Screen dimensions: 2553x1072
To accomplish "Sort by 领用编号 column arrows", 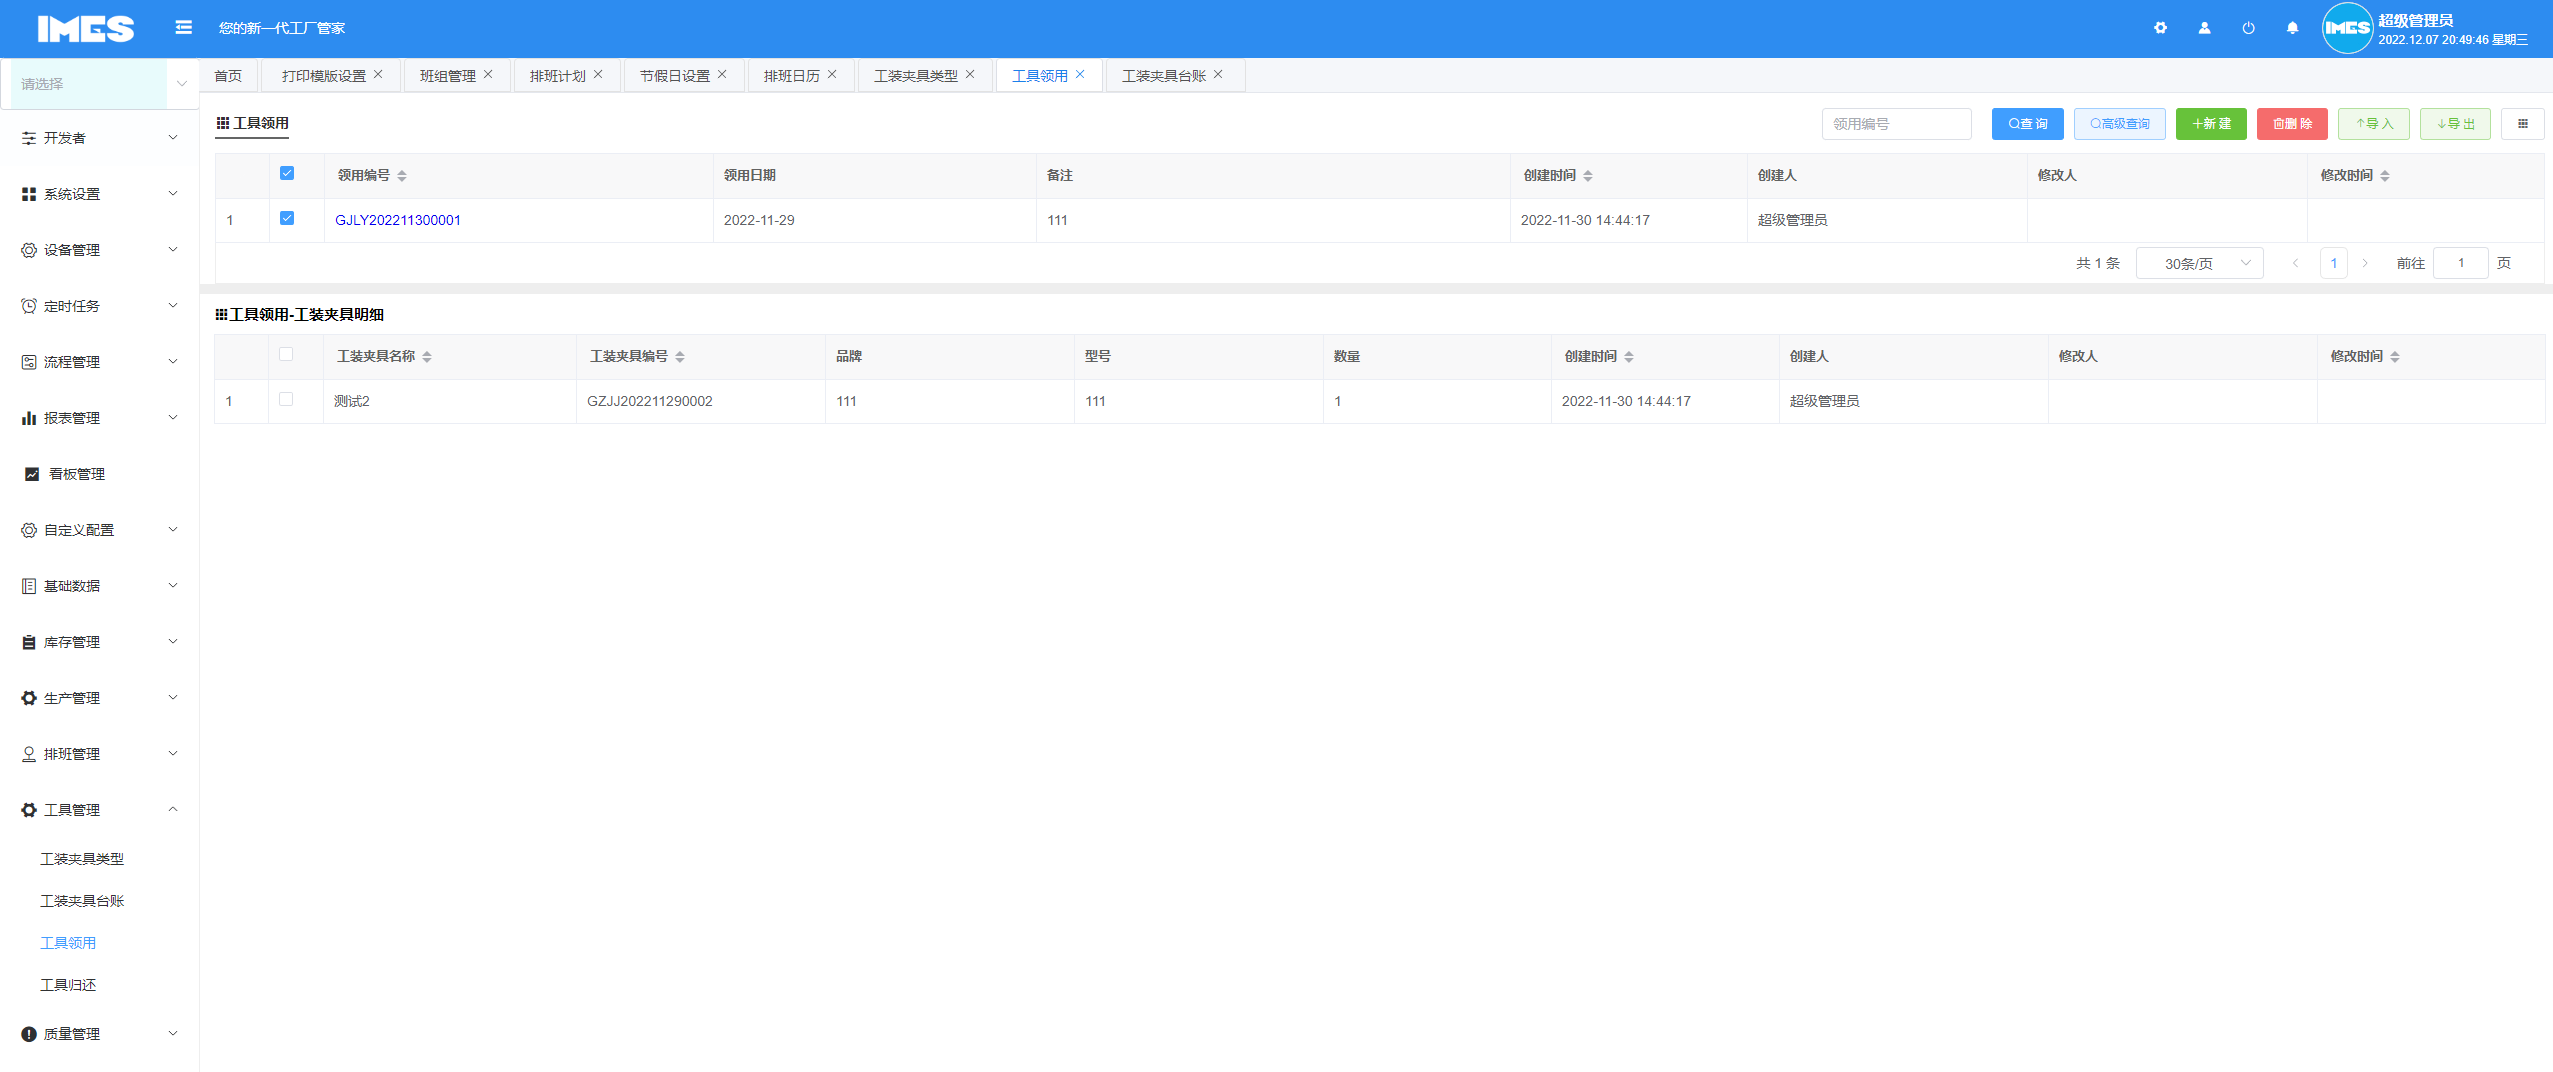I will [402, 176].
